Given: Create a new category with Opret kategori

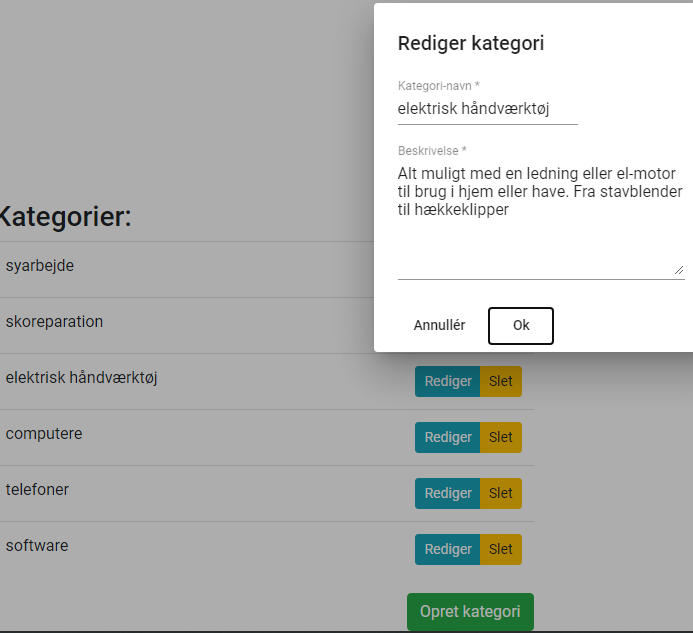Looking at the screenshot, I should [470, 612].
